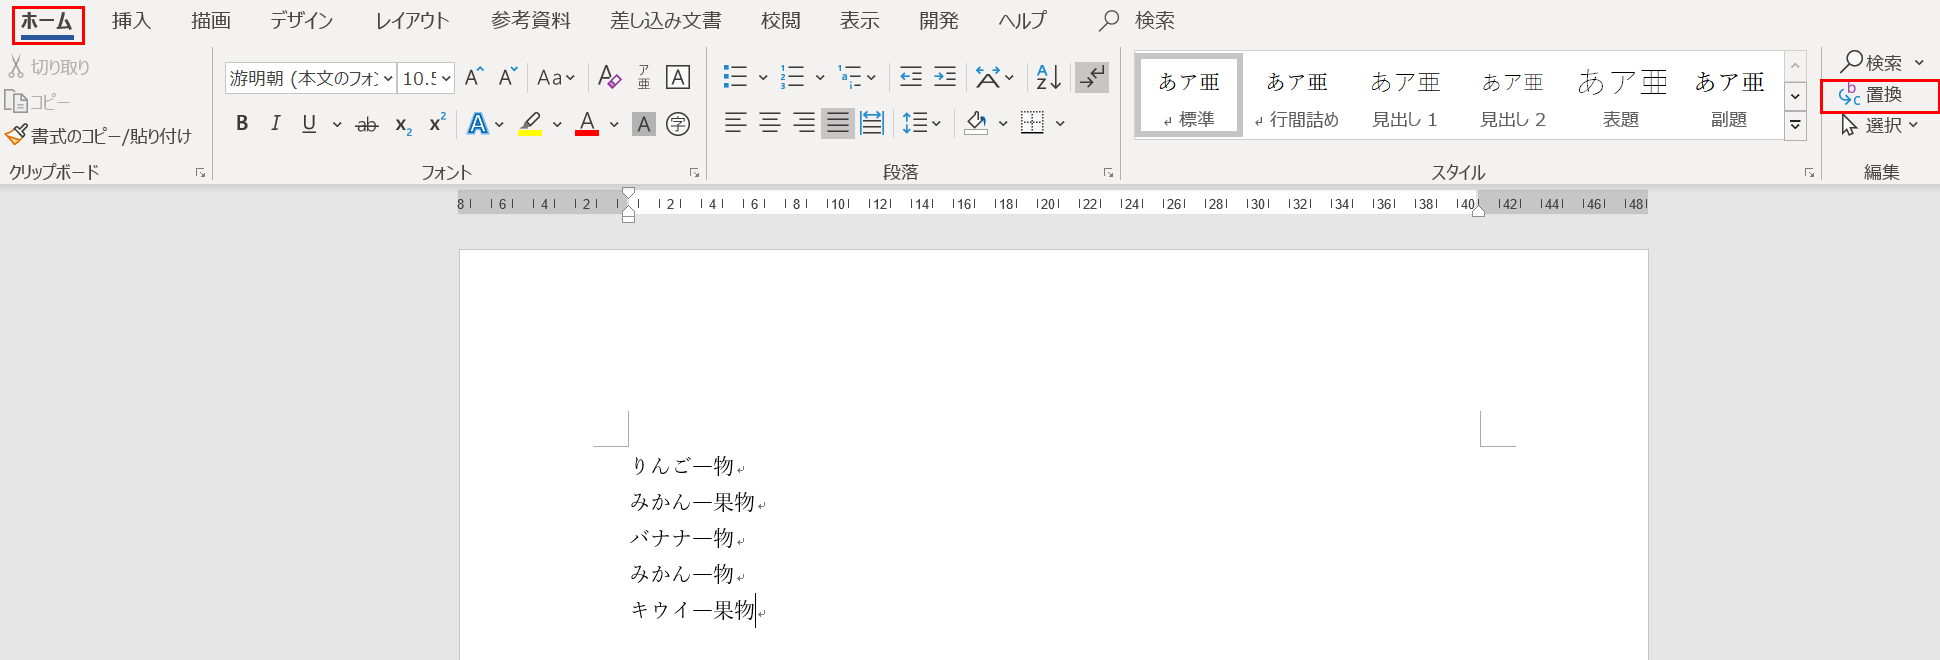Open the font size dropdown
This screenshot has width=1940, height=660.
pos(446,78)
